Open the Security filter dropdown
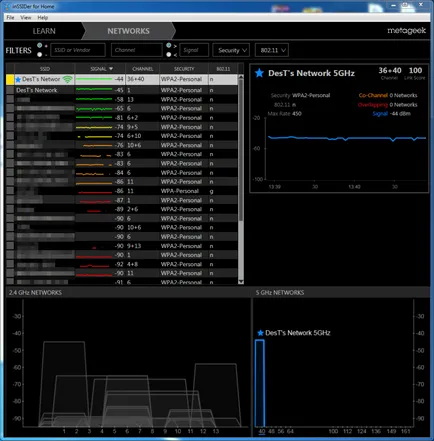This screenshot has width=434, height=441. coord(231,50)
